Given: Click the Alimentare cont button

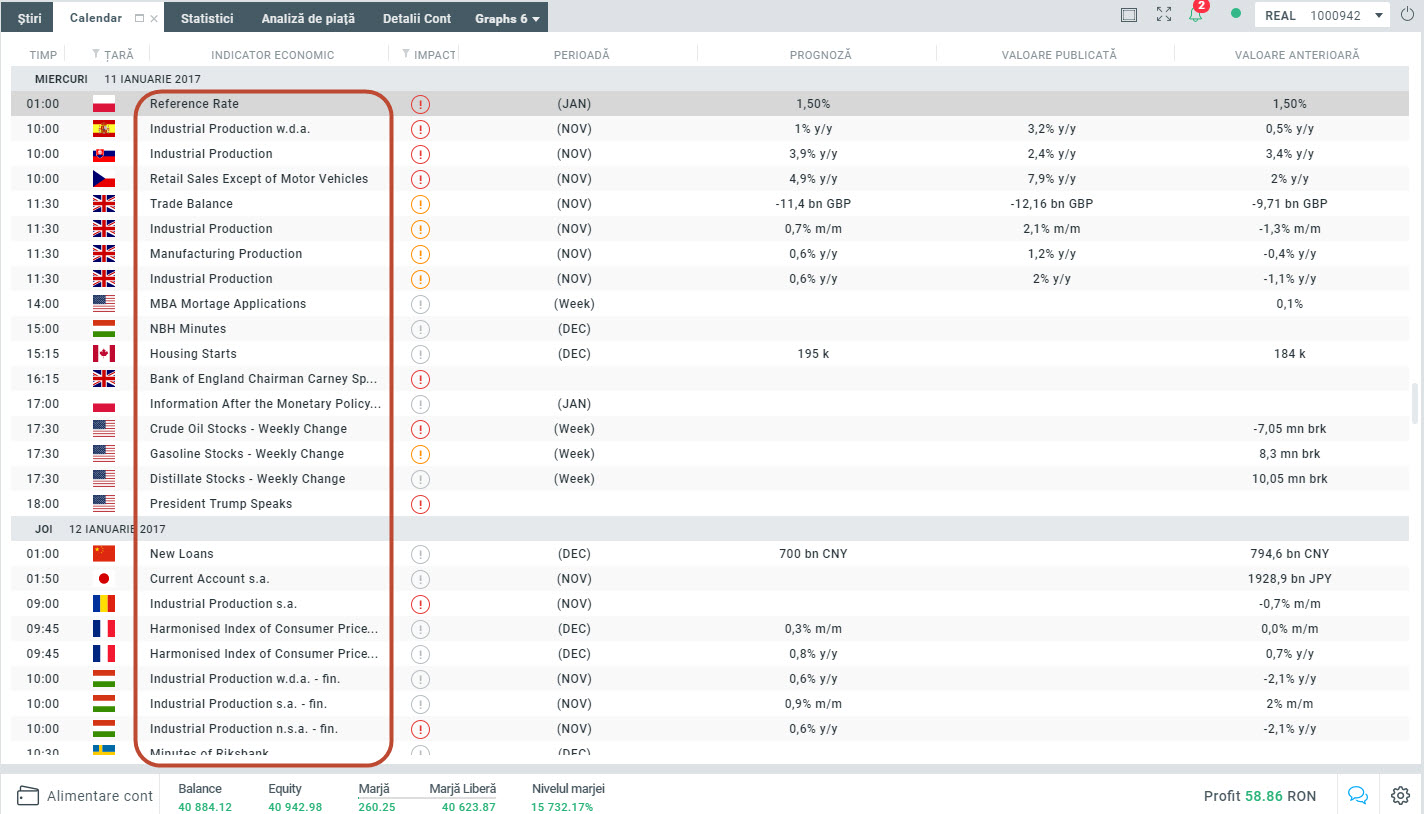Looking at the screenshot, I should [86, 796].
